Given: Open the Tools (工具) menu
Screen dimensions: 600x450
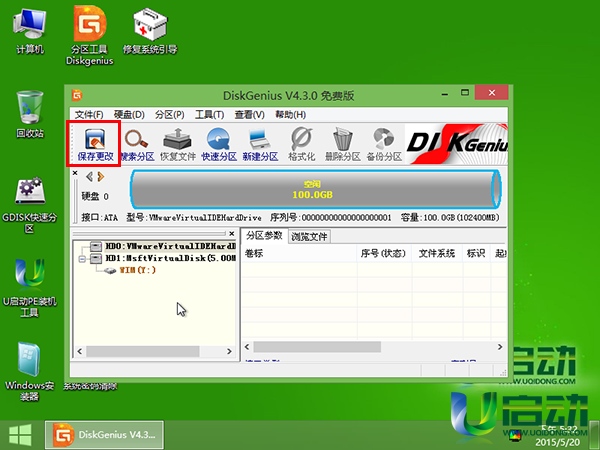Looking at the screenshot, I should (x=209, y=114).
